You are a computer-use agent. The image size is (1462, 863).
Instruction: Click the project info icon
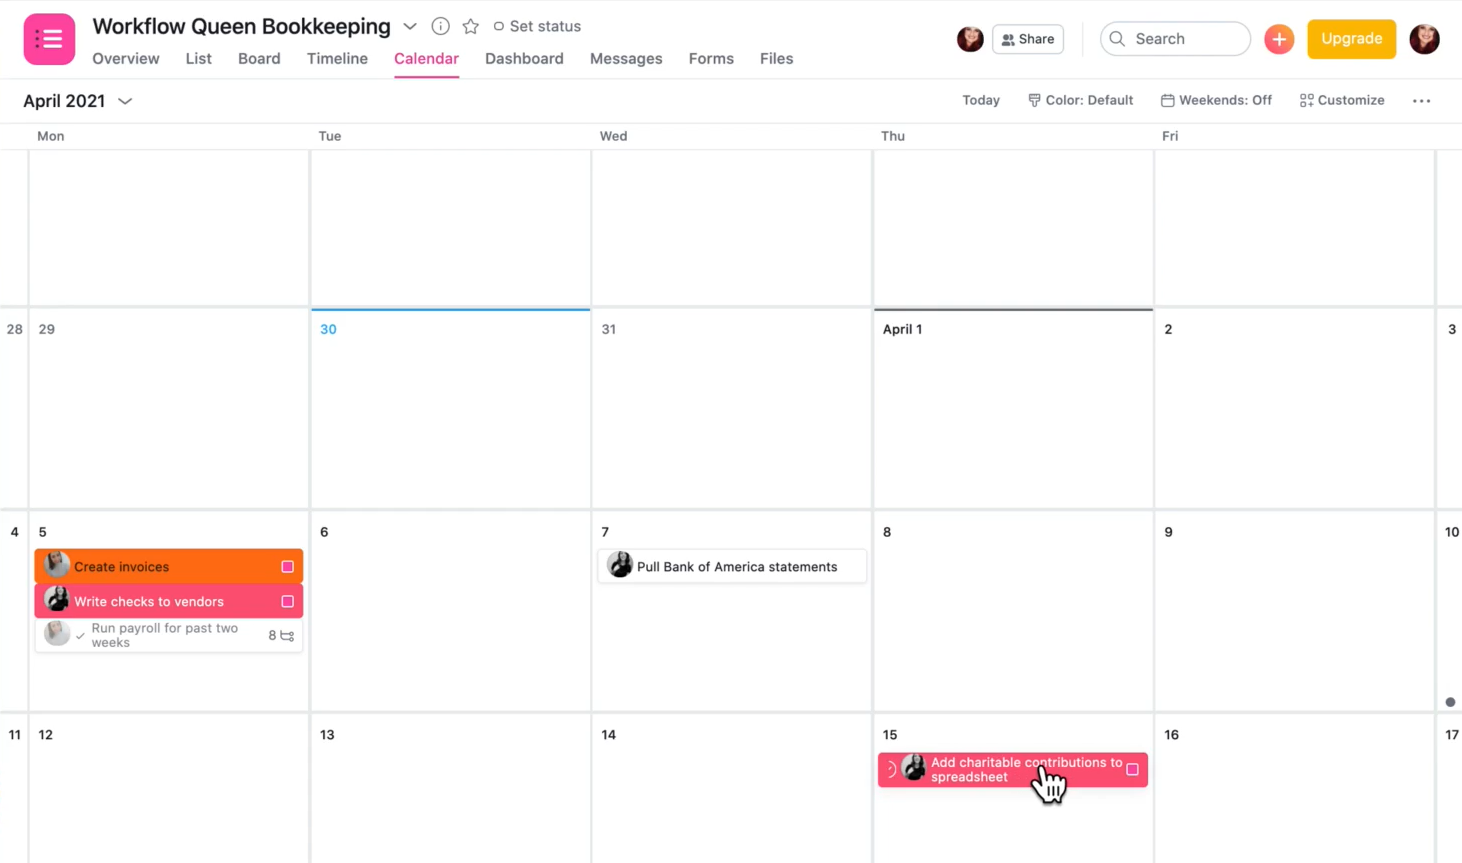[x=440, y=26]
